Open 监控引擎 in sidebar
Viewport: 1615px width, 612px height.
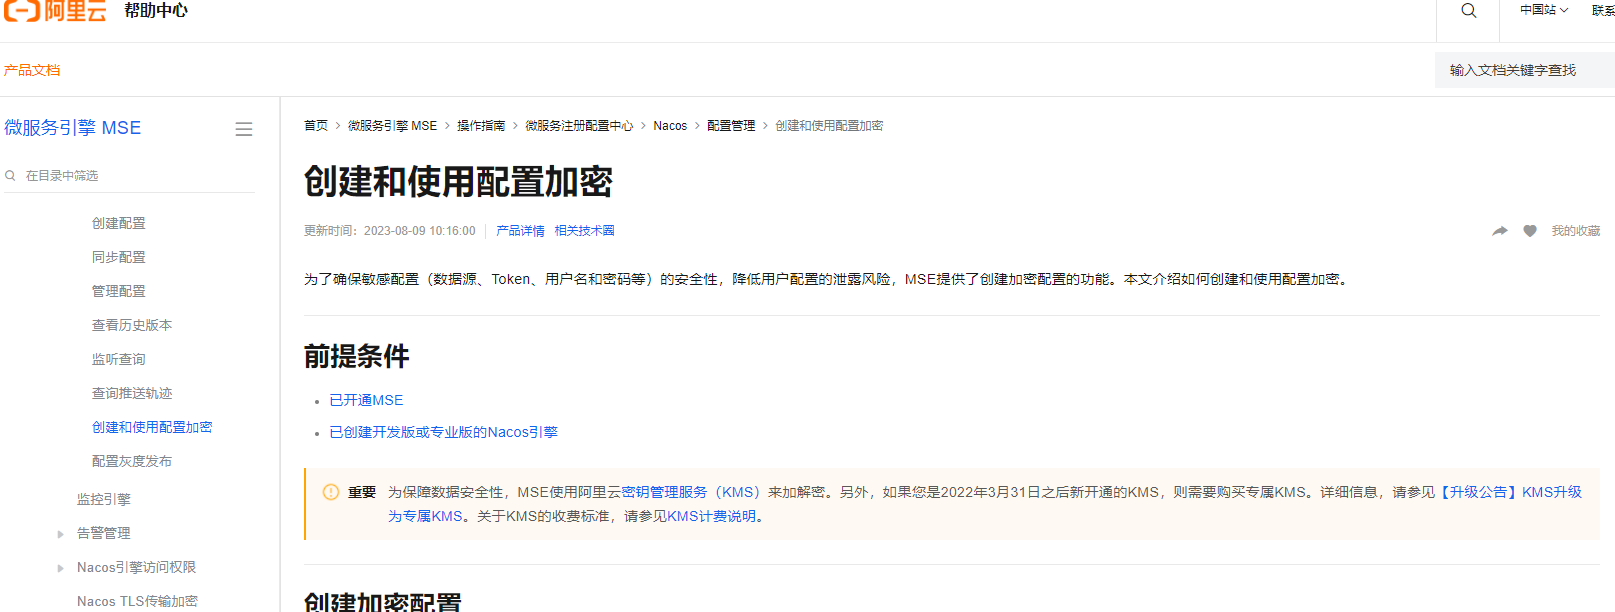(x=104, y=499)
